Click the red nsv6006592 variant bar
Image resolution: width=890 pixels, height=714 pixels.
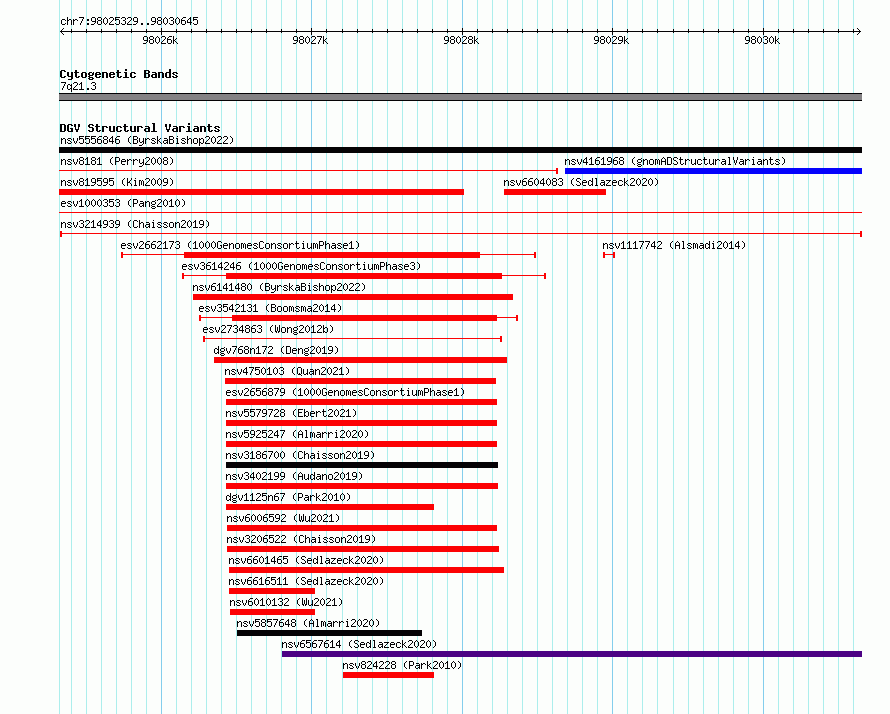click(362, 528)
